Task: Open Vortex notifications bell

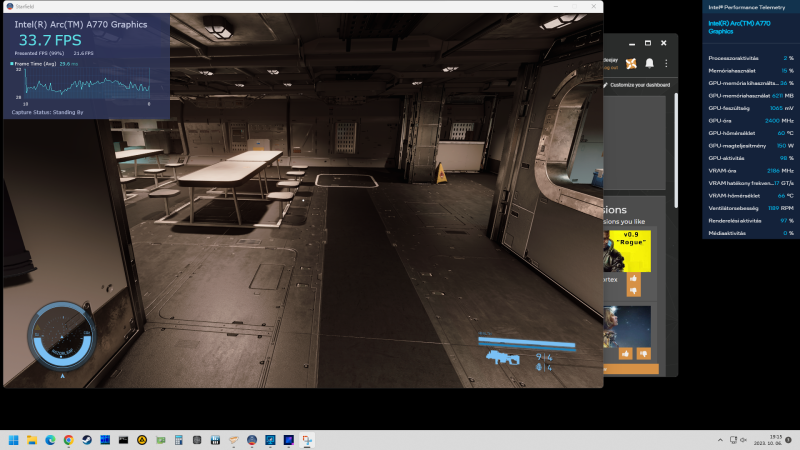Action: click(x=649, y=63)
